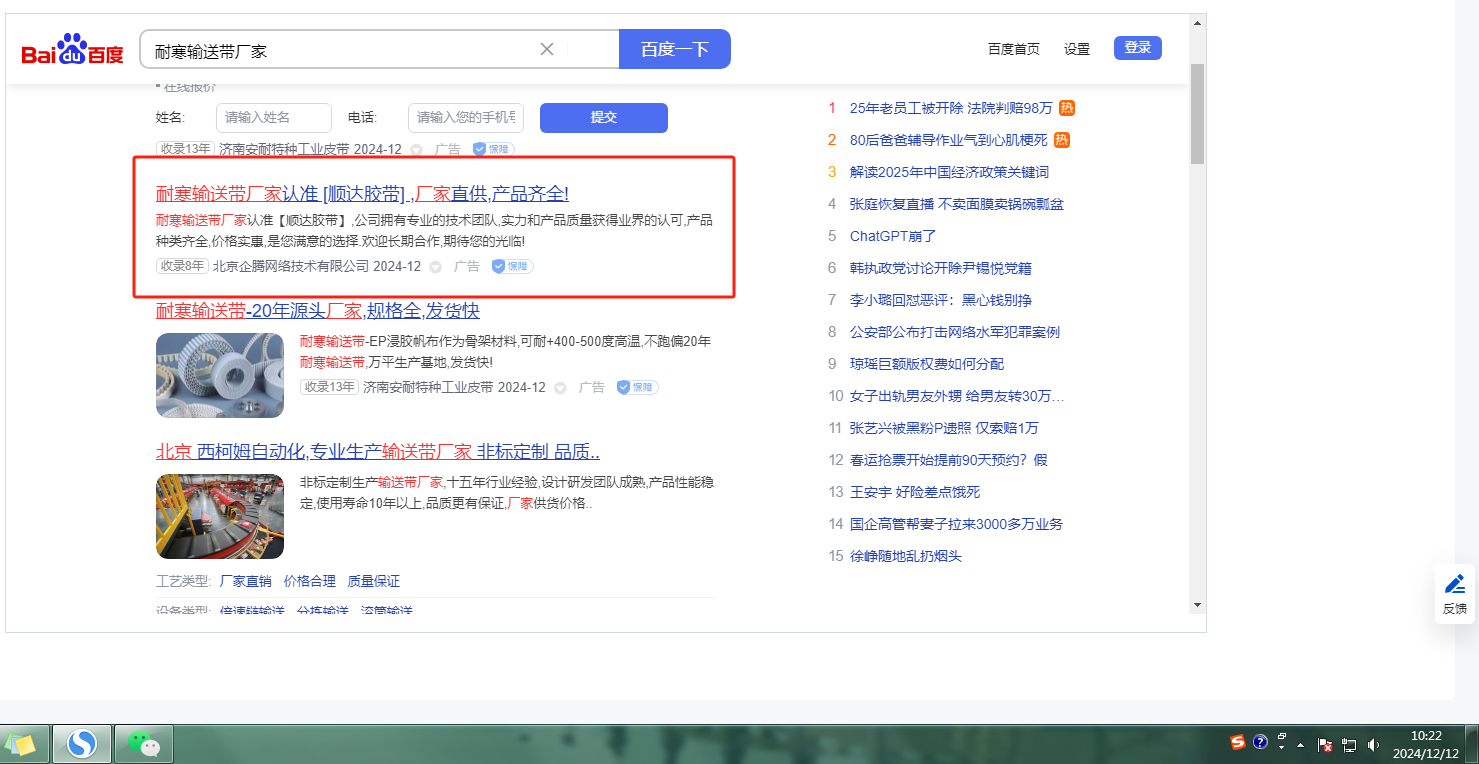Open 设置 in the top navigation
This screenshot has height=764, width=1479.
(1077, 49)
